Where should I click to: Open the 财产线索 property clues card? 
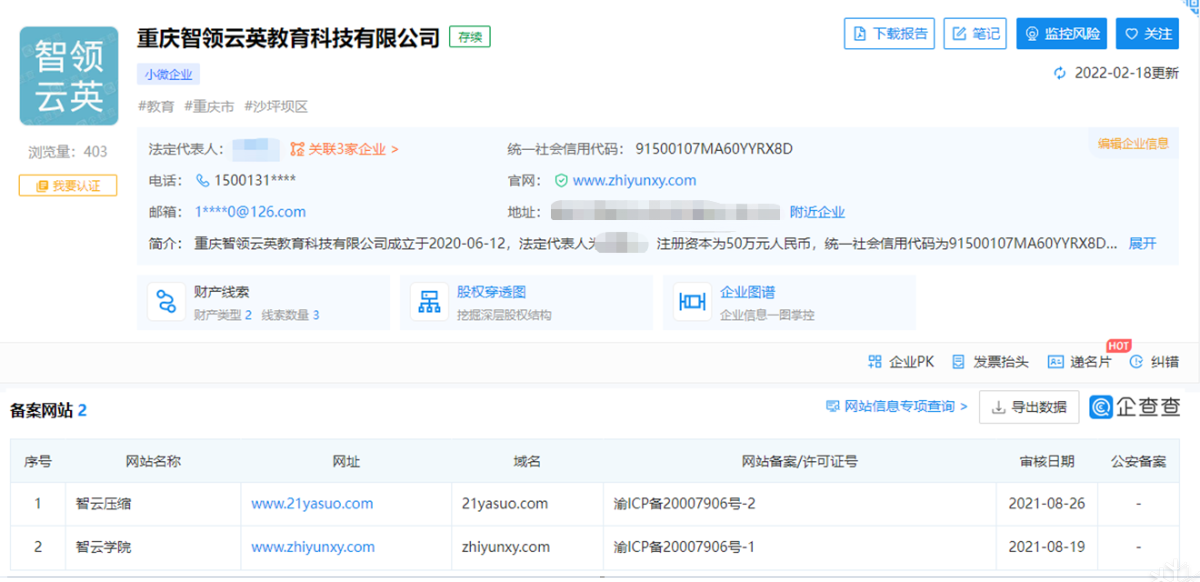pyautogui.click(x=264, y=302)
